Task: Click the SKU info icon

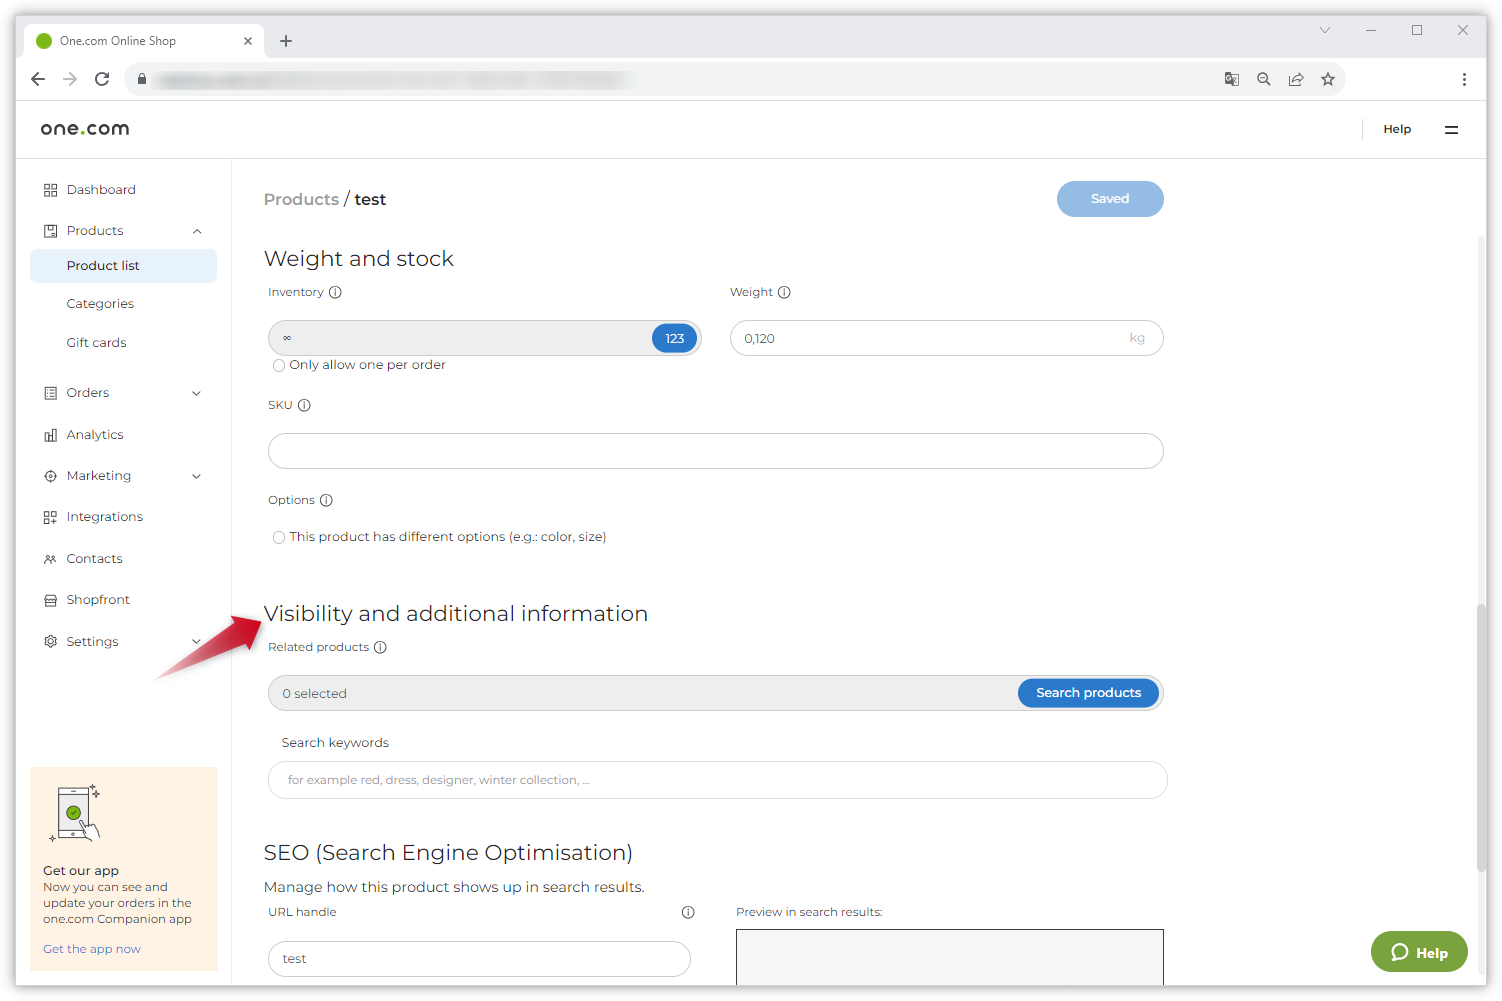Action: 304,406
